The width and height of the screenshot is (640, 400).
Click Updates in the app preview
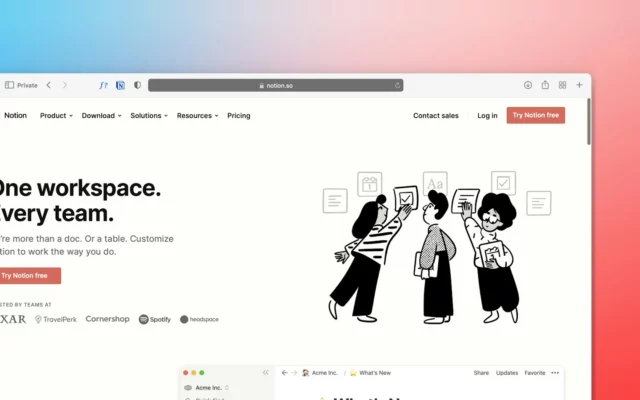point(507,373)
